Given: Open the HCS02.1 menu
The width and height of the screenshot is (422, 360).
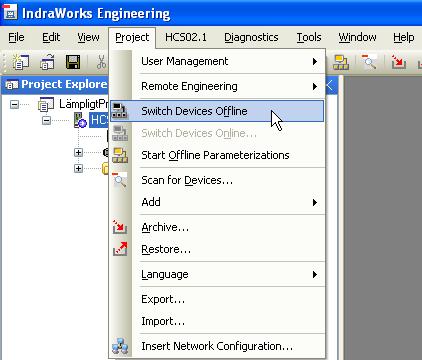Looking at the screenshot, I should pyautogui.click(x=186, y=37).
